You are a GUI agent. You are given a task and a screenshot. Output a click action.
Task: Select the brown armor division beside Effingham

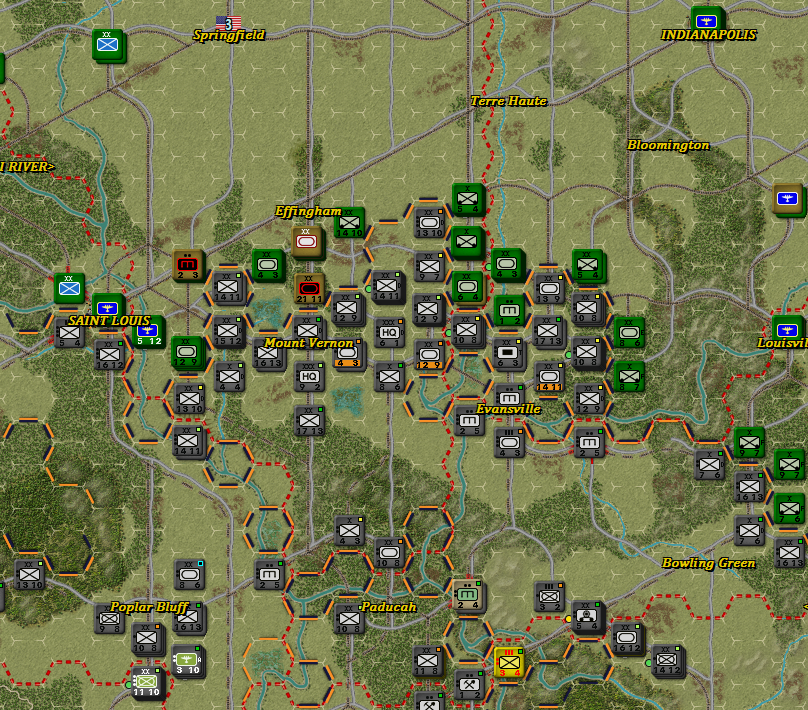307,241
